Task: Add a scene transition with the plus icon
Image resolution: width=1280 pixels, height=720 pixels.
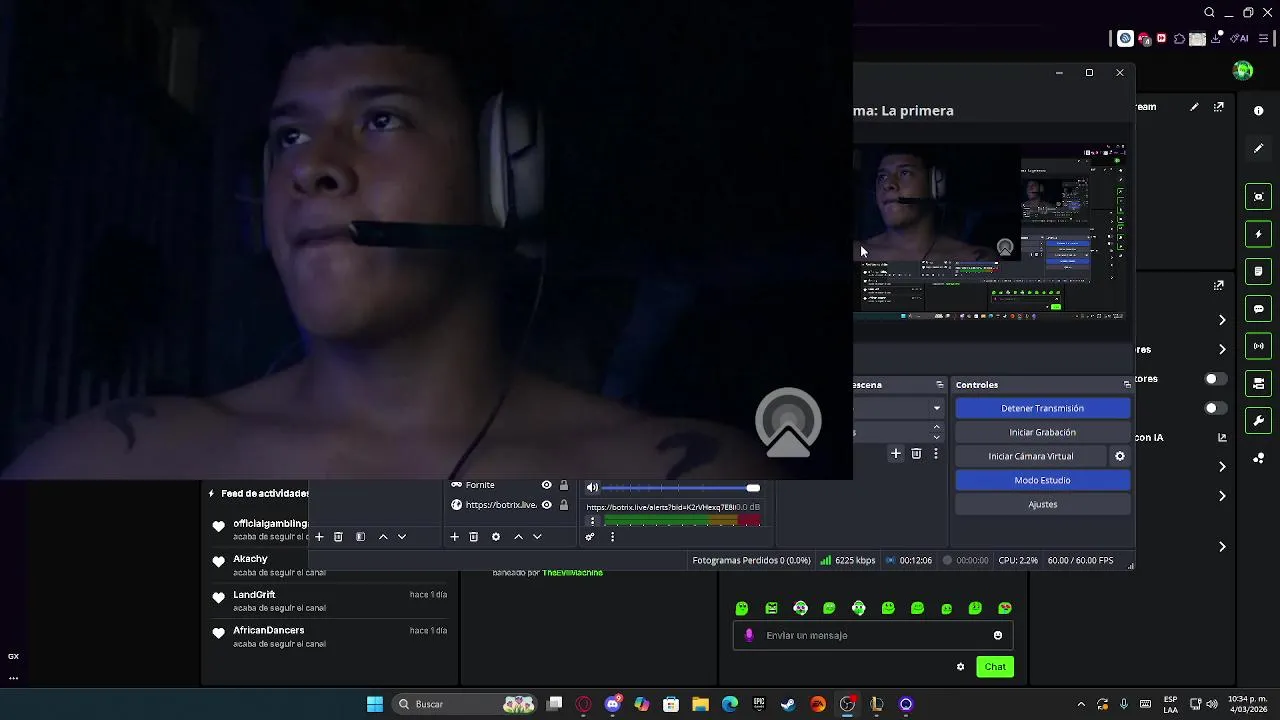Action: [896, 454]
